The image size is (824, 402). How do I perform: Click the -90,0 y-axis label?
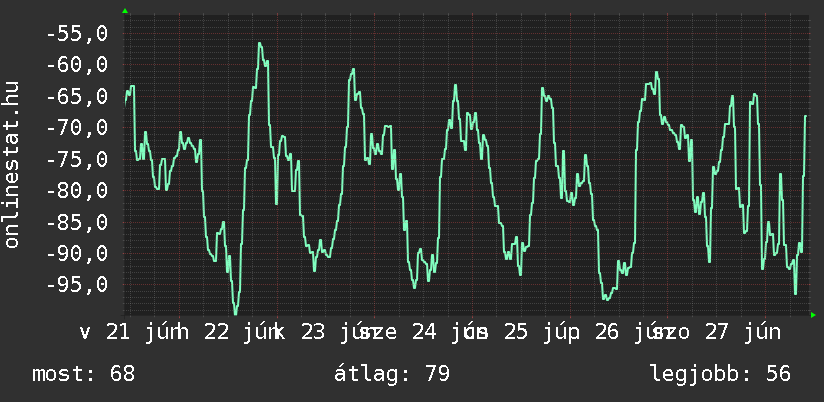77,254
